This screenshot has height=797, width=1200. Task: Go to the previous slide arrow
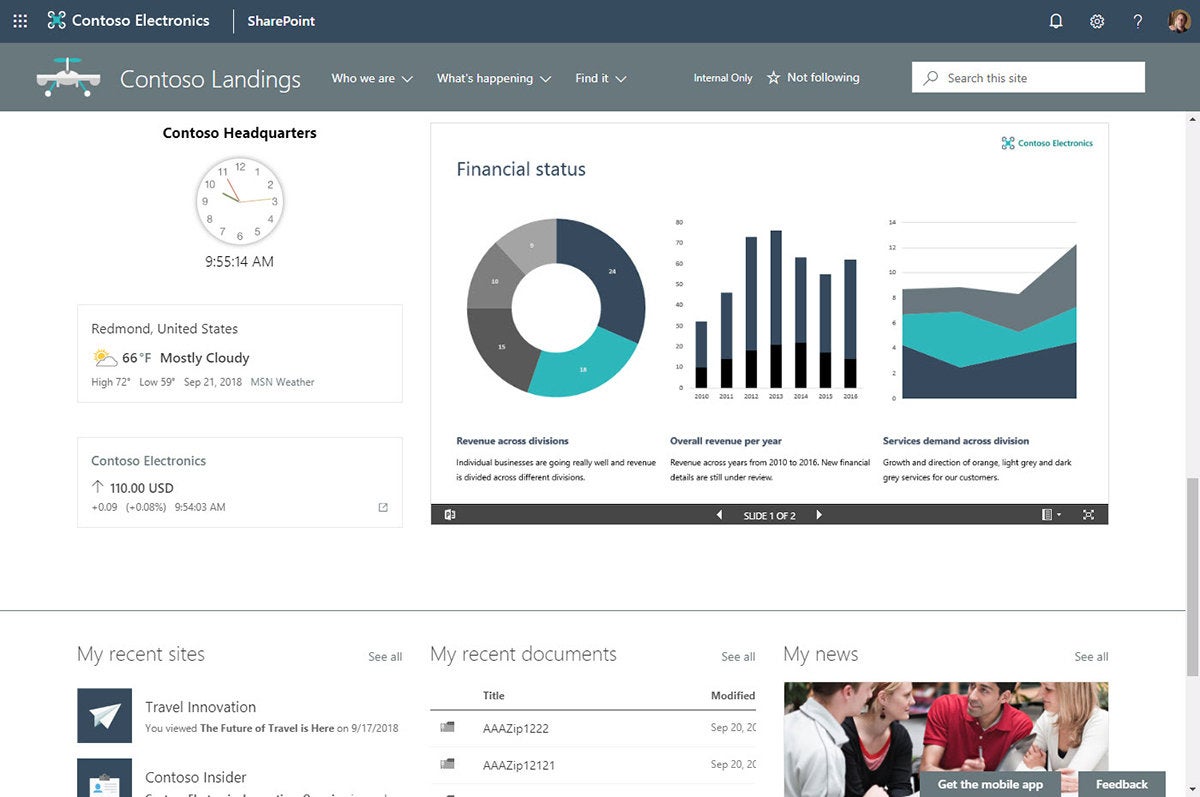tap(719, 515)
